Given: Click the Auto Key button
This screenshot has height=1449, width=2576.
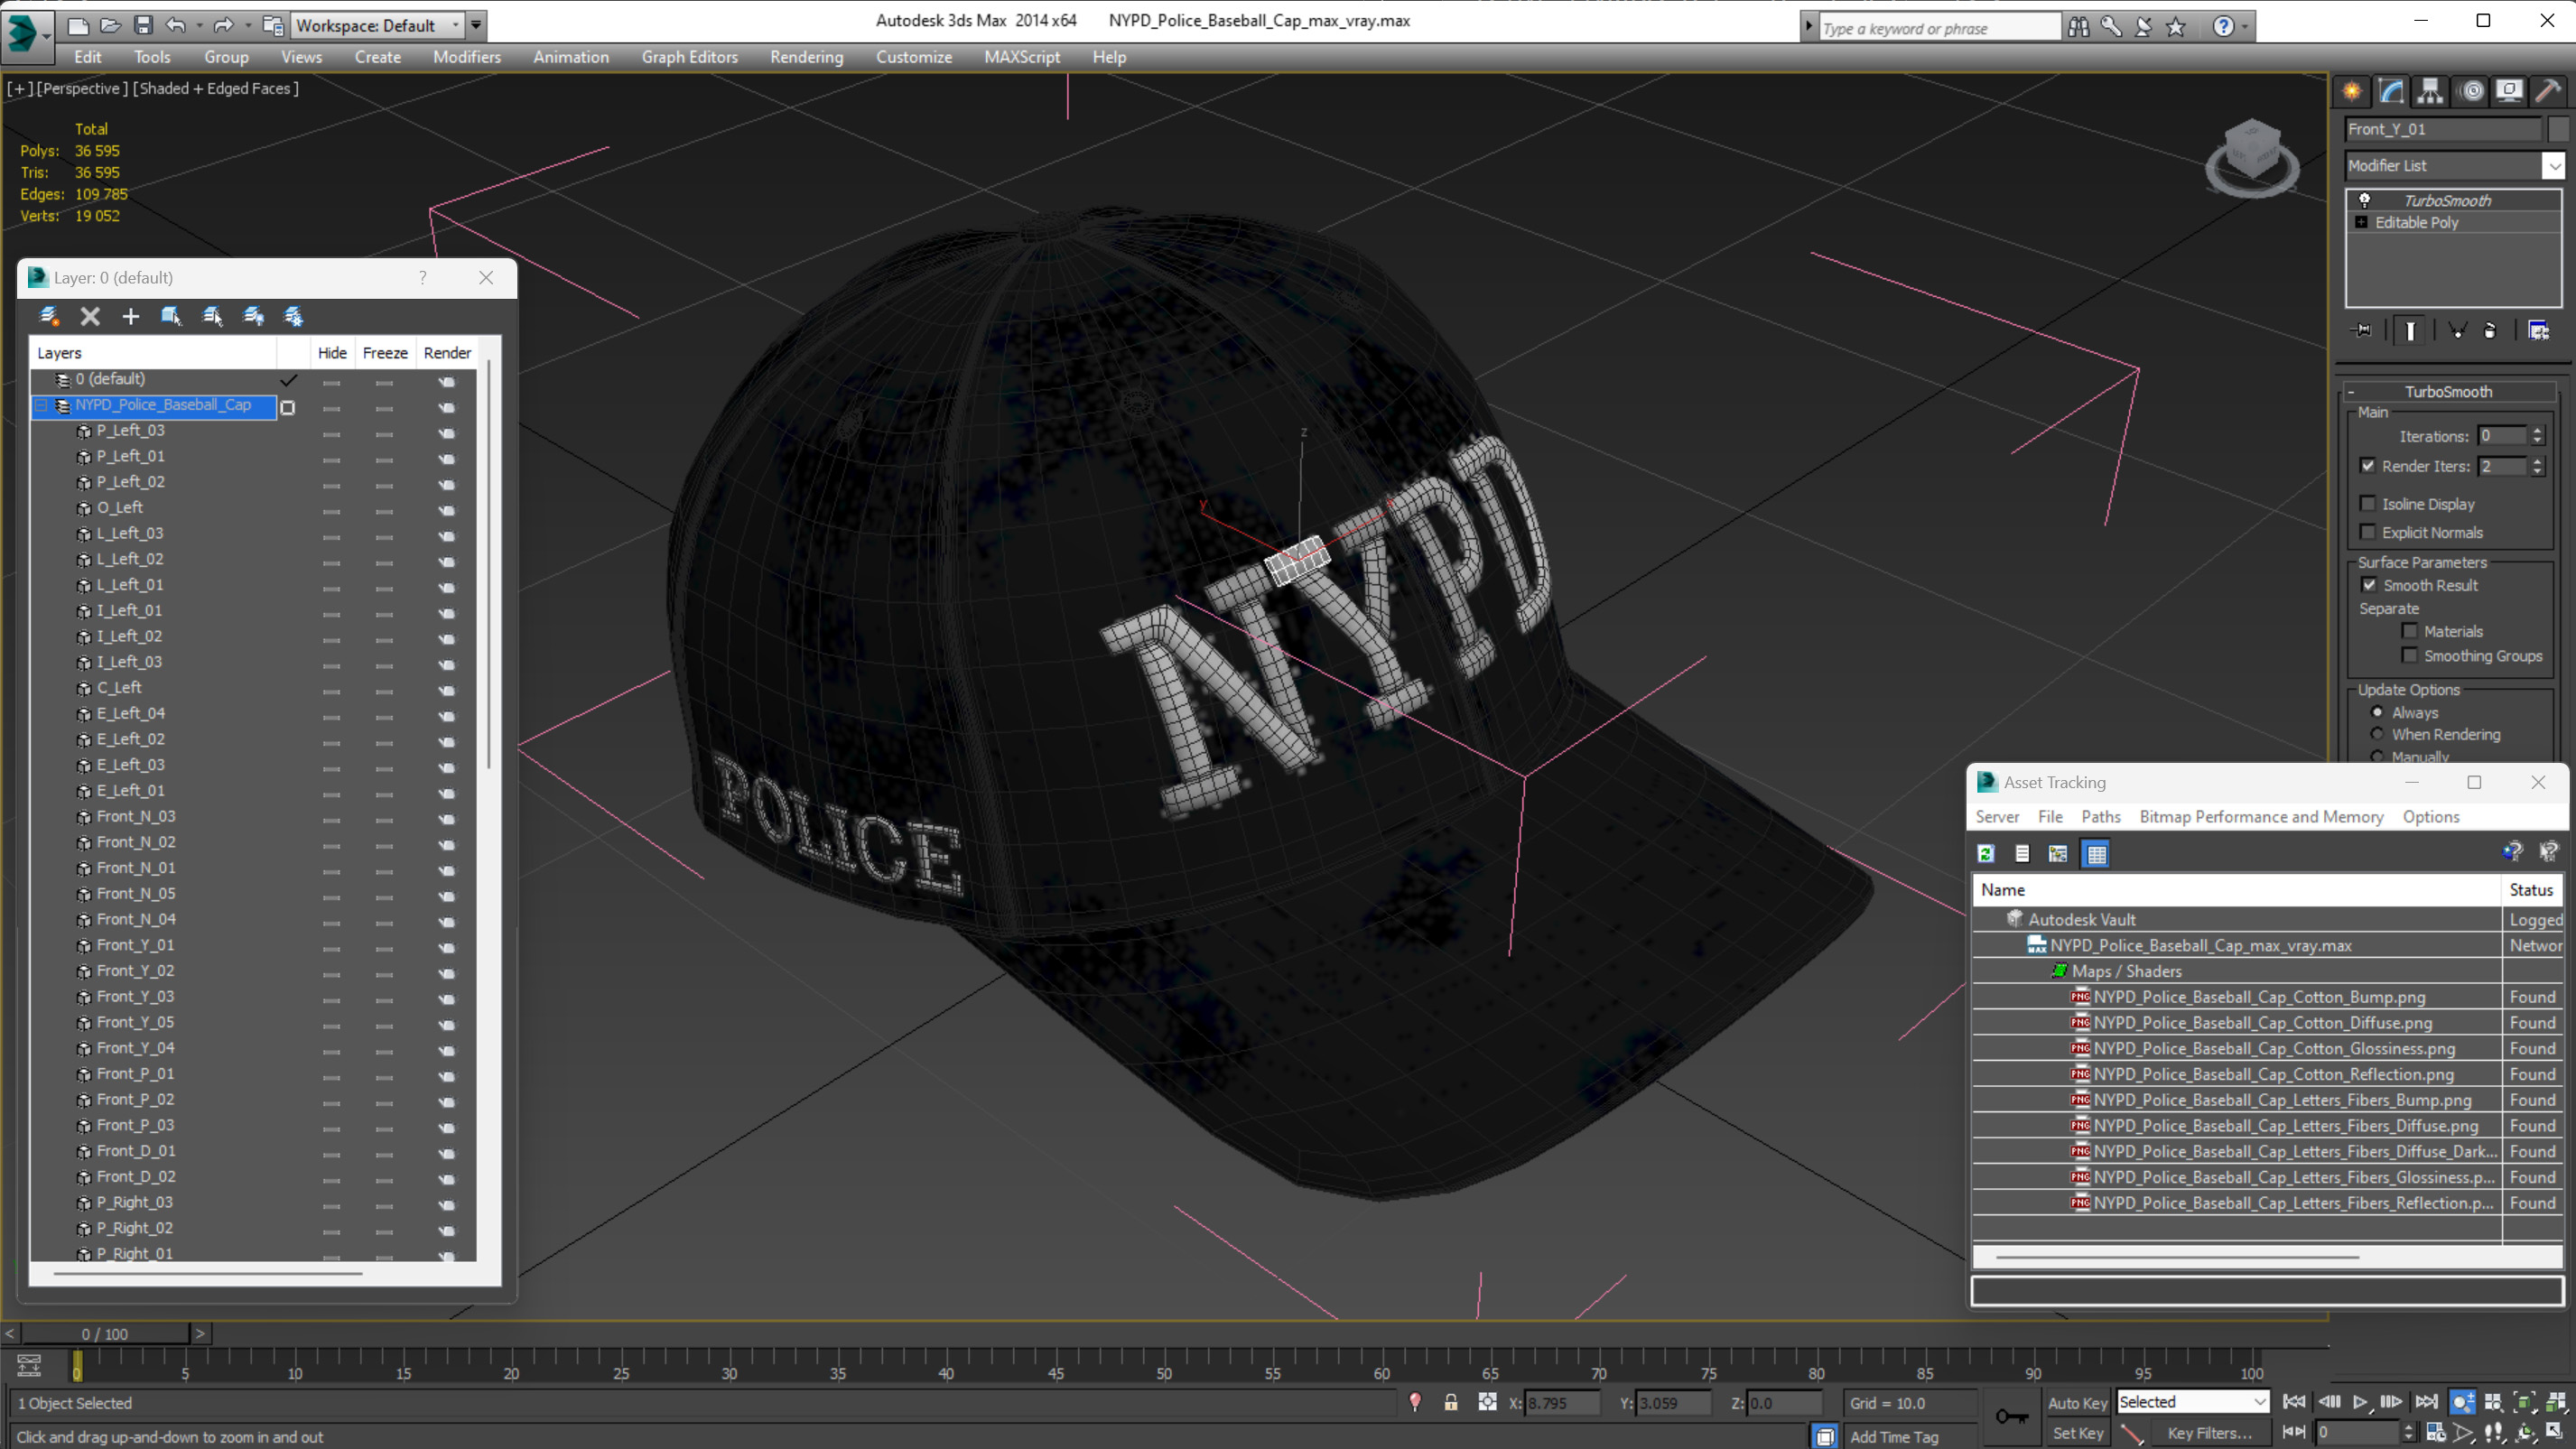Looking at the screenshot, I should coord(2077,1403).
